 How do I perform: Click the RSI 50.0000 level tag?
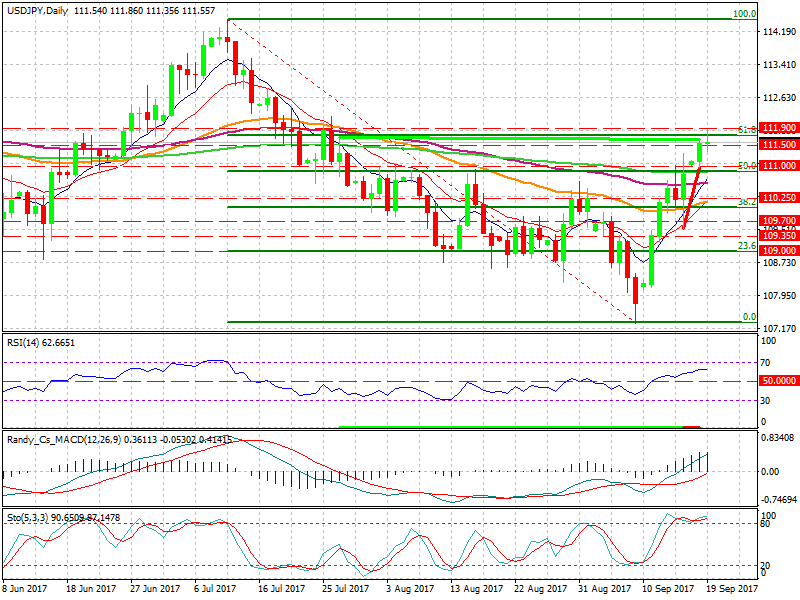pos(778,381)
